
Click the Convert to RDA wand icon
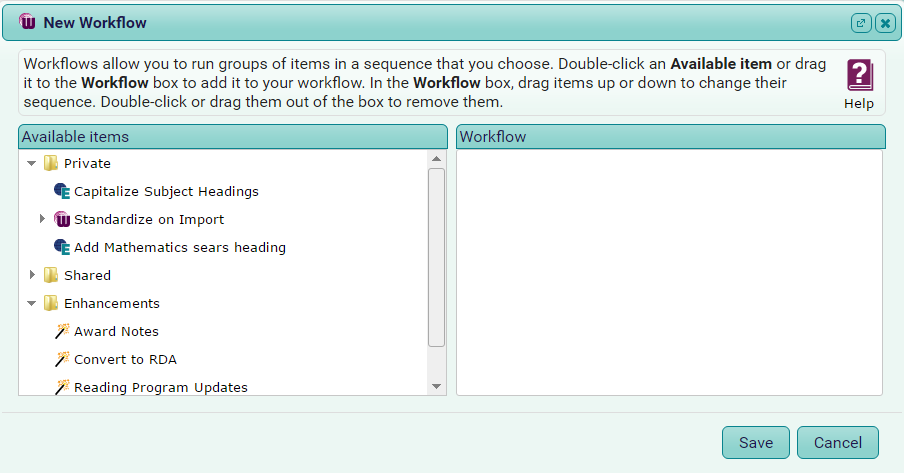point(62,359)
